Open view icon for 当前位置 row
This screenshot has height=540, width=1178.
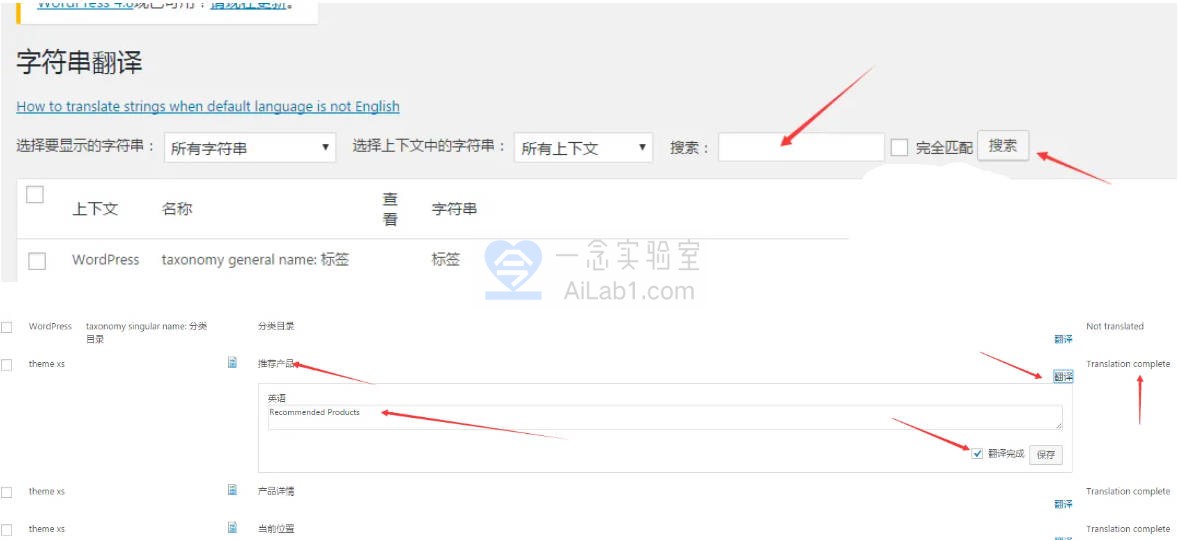pos(233,527)
